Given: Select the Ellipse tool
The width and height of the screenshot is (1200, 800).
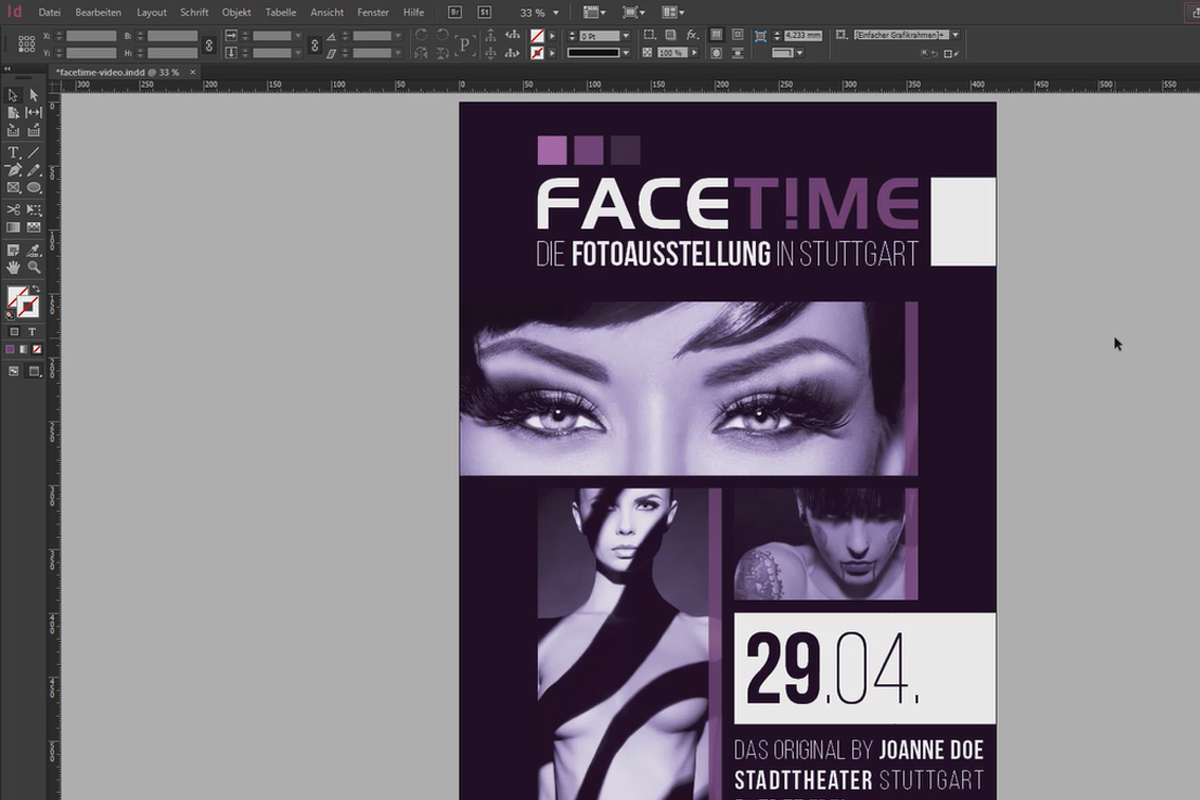Looking at the screenshot, I should click(x=34, y=187).
